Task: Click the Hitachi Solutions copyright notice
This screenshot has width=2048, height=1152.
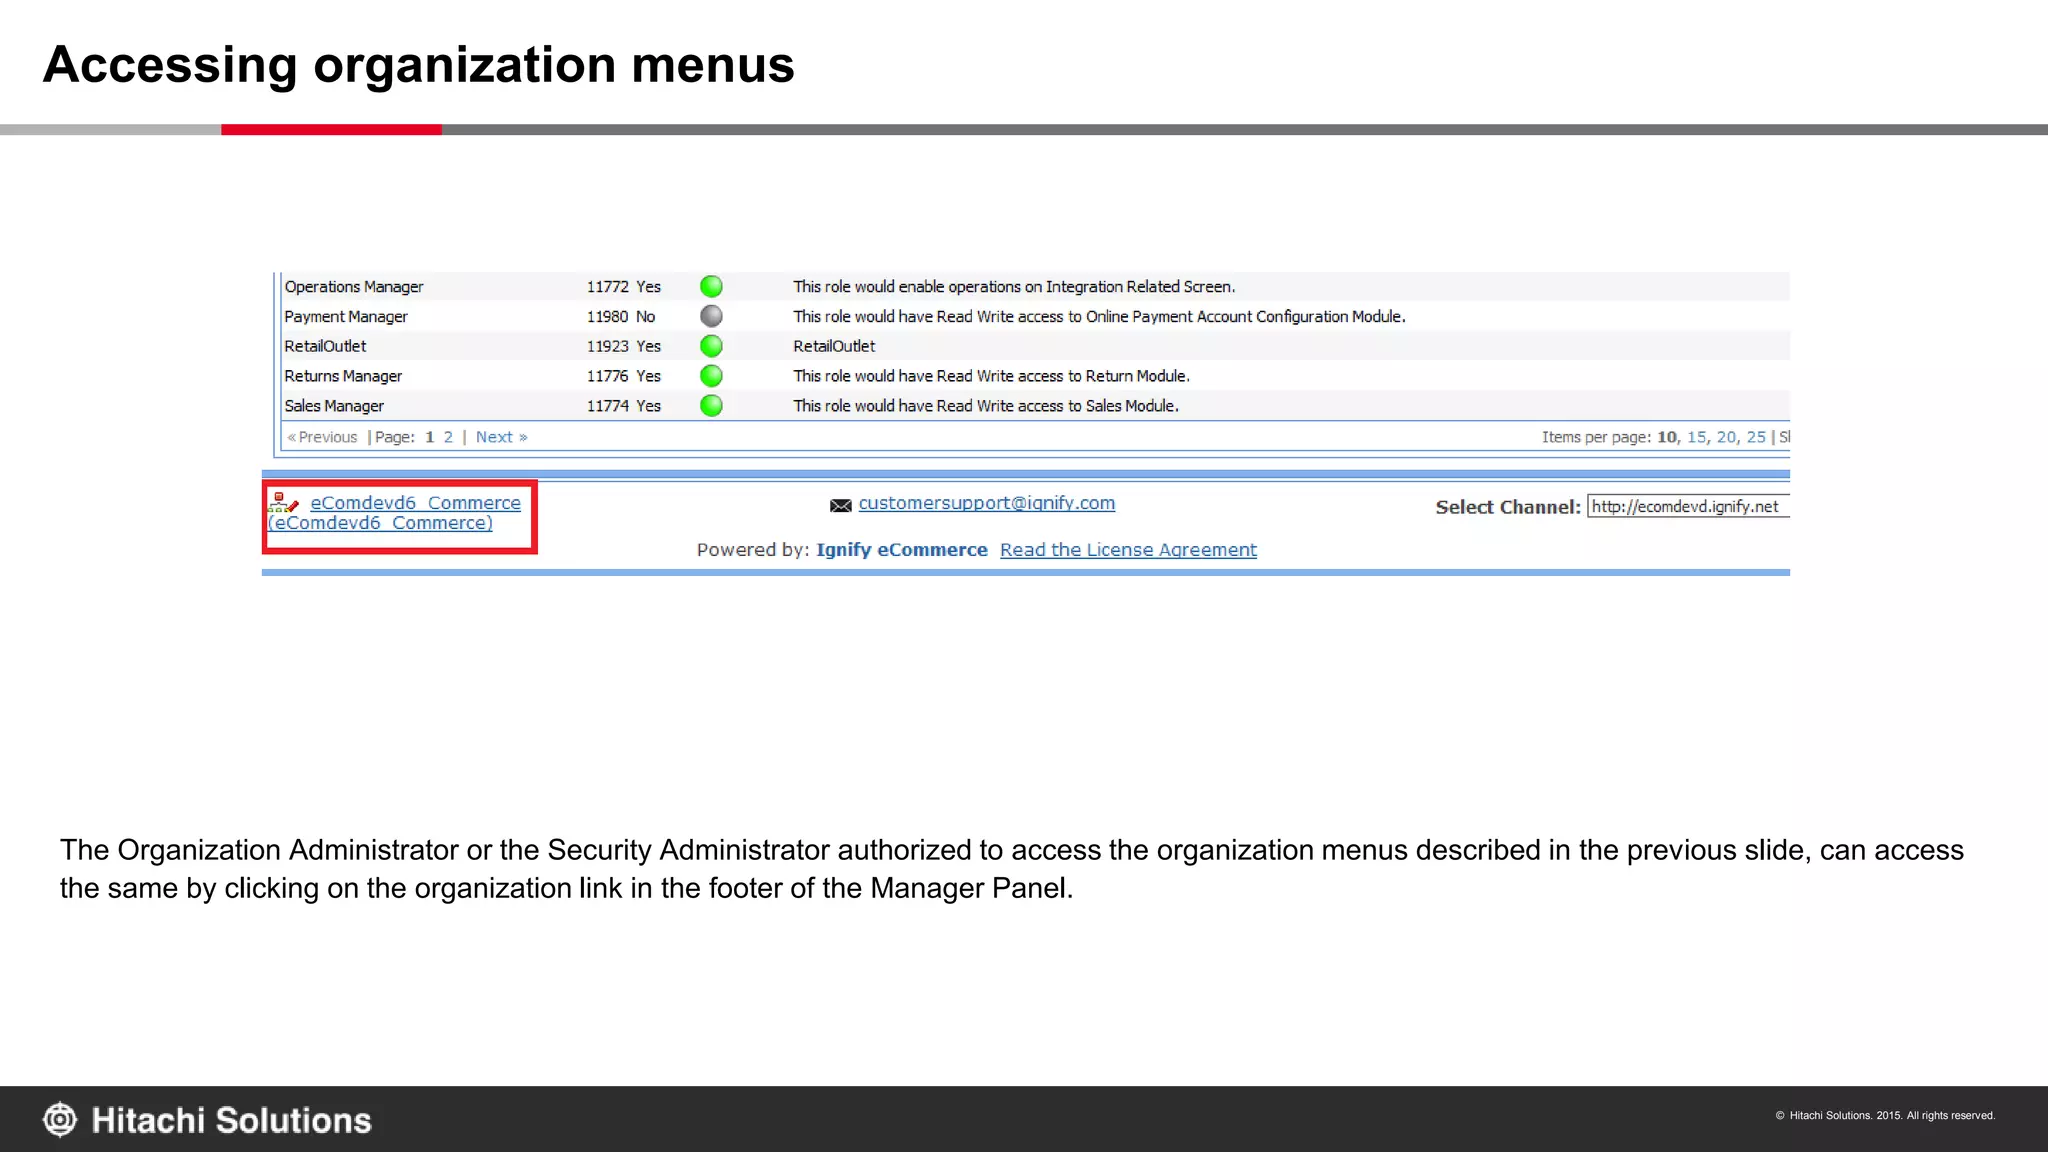Action: point(1885,1115)
